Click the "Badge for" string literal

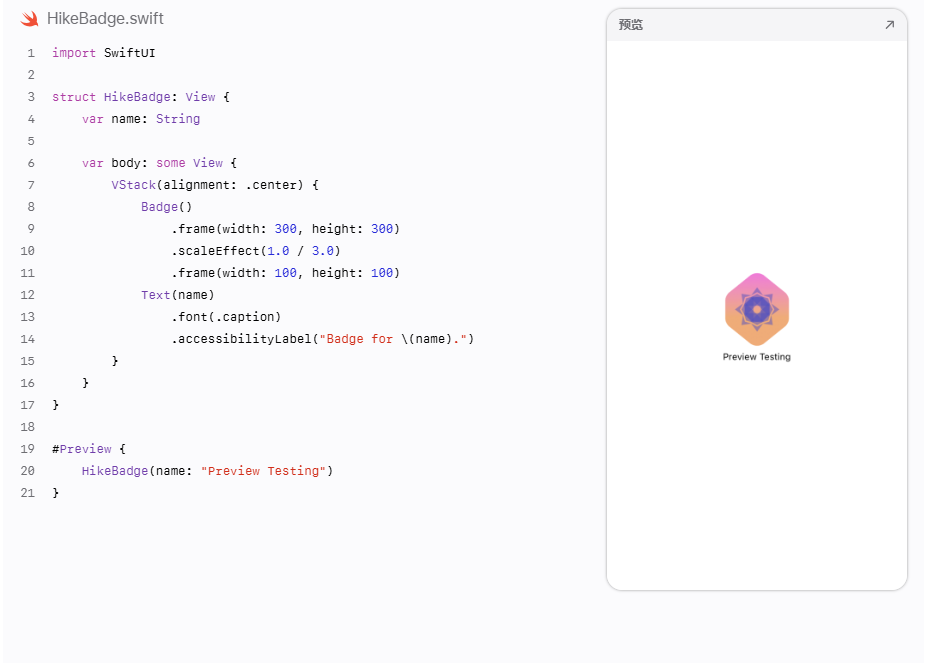(x=356, y=339)
